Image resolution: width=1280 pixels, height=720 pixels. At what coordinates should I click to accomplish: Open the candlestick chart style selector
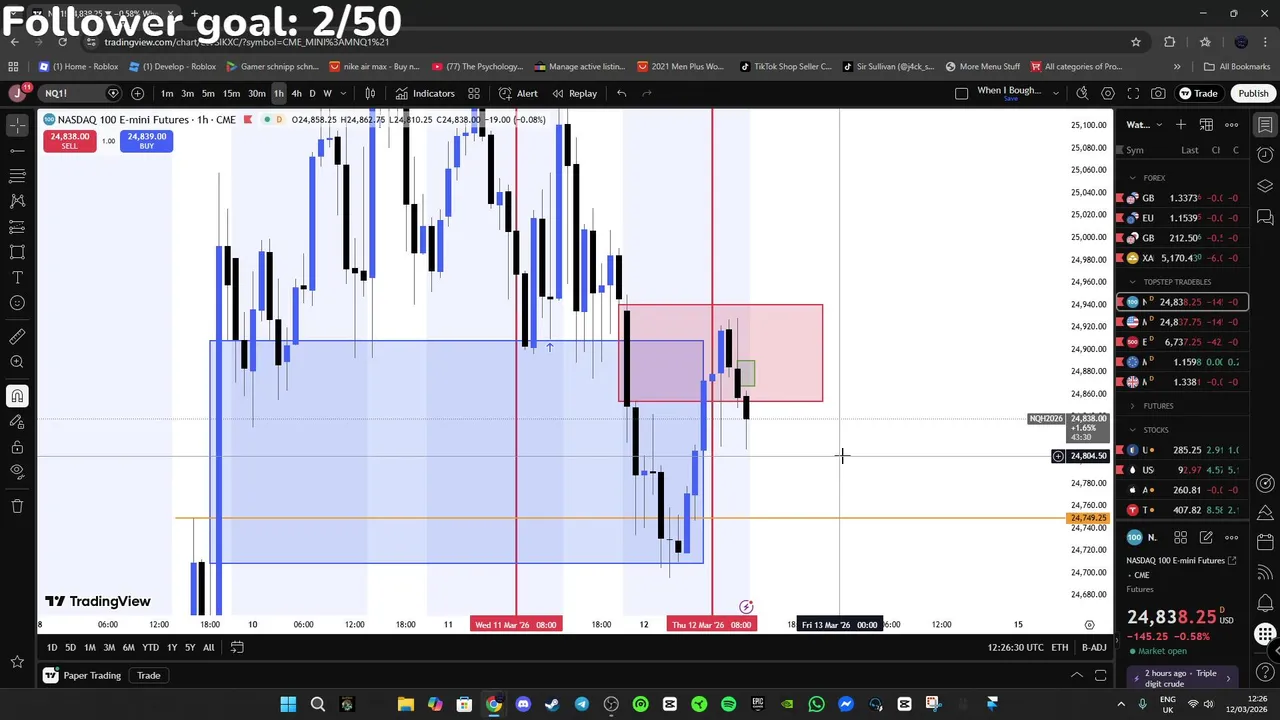(370, 93)
